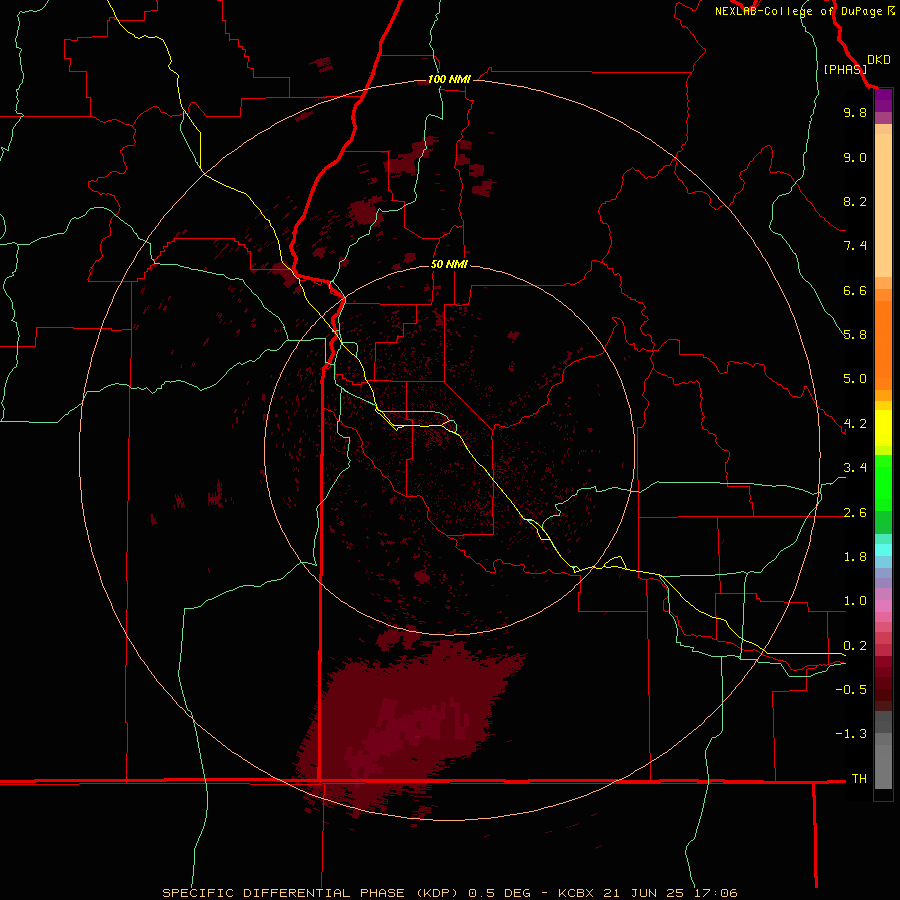This screenshot has width=900, height=900.
Task: Click the 3.4 legend value
Action: (855, 468)
